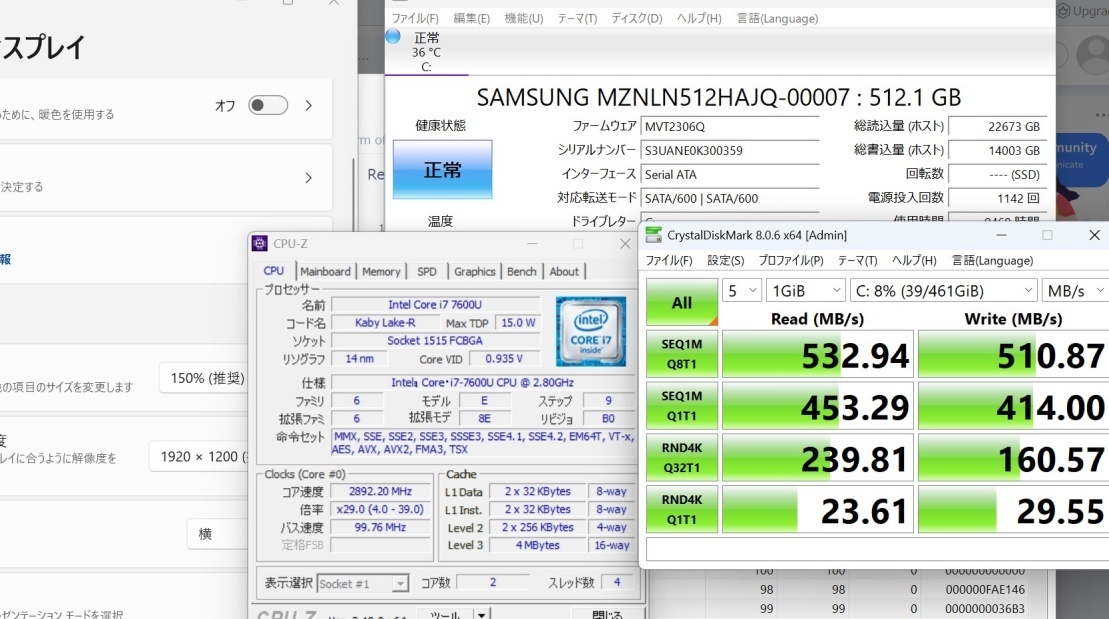This screenshot has width=1109, height=619.
Task: Open the test count dropdown showing 5
Action: [x=741, y=291]
